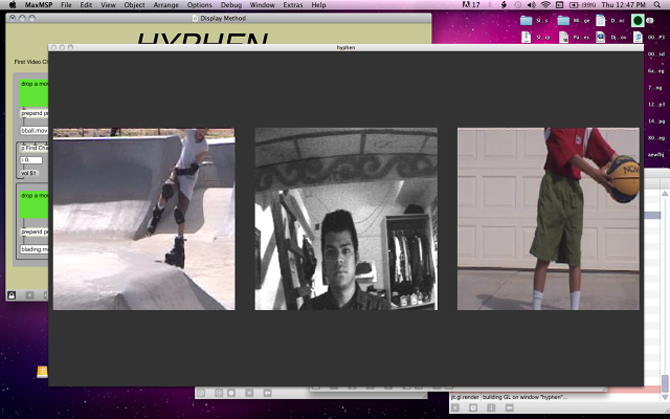Open the Options menu
Screen dimensions: 670x419
pyautogui.click(x=200, y=5)
